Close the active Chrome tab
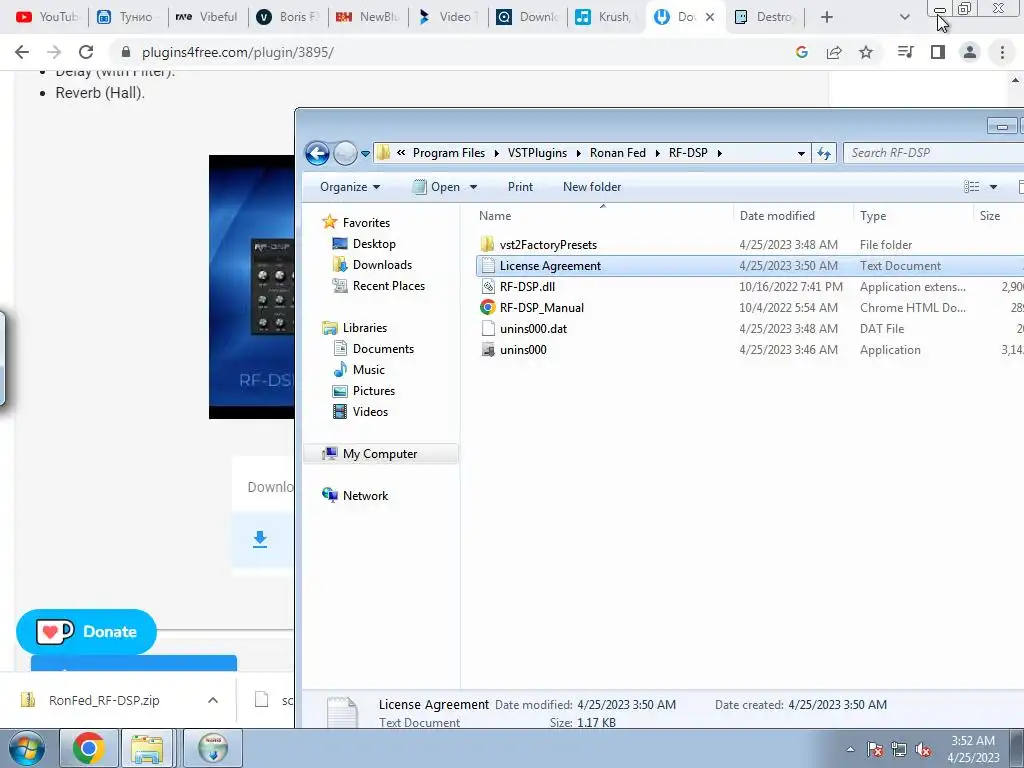The image size is (1024, 768). 710,18
